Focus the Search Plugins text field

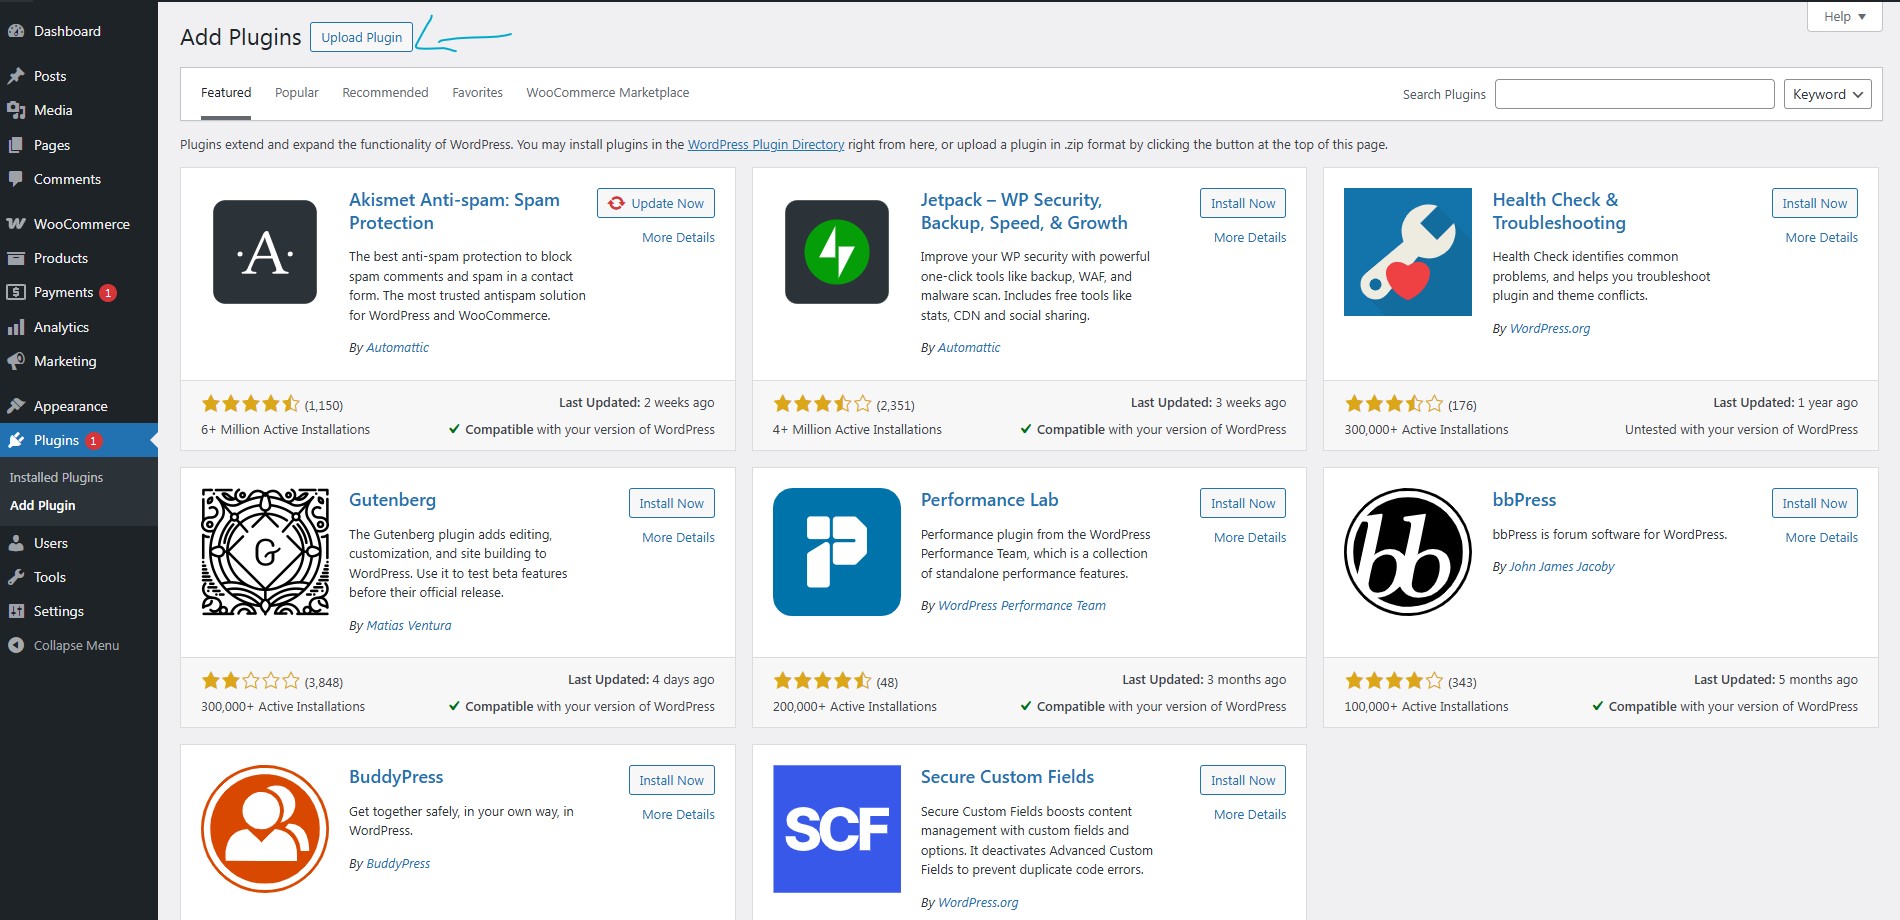tap(1634, 94)
